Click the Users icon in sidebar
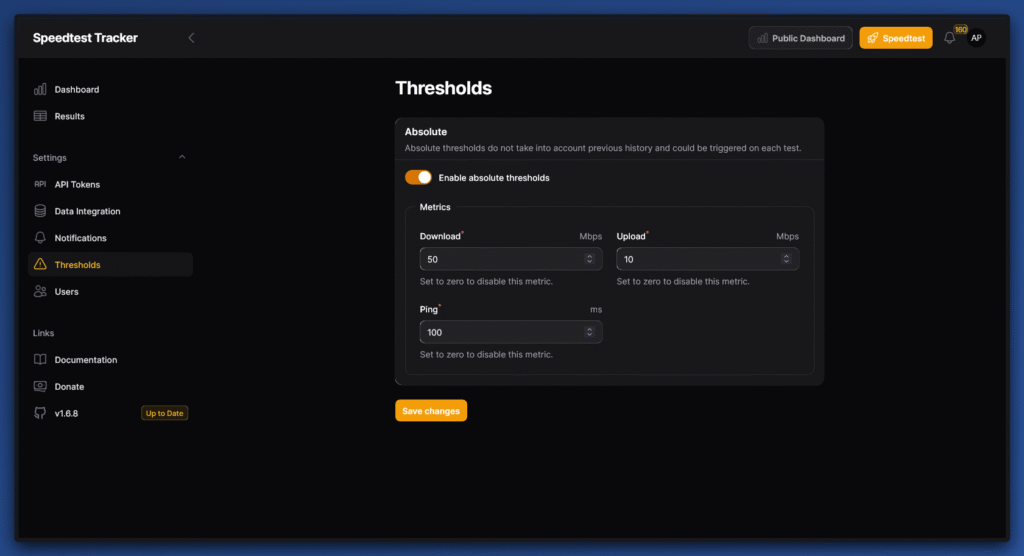Viewport: 1024px width, 556px height. pos(40,292)
